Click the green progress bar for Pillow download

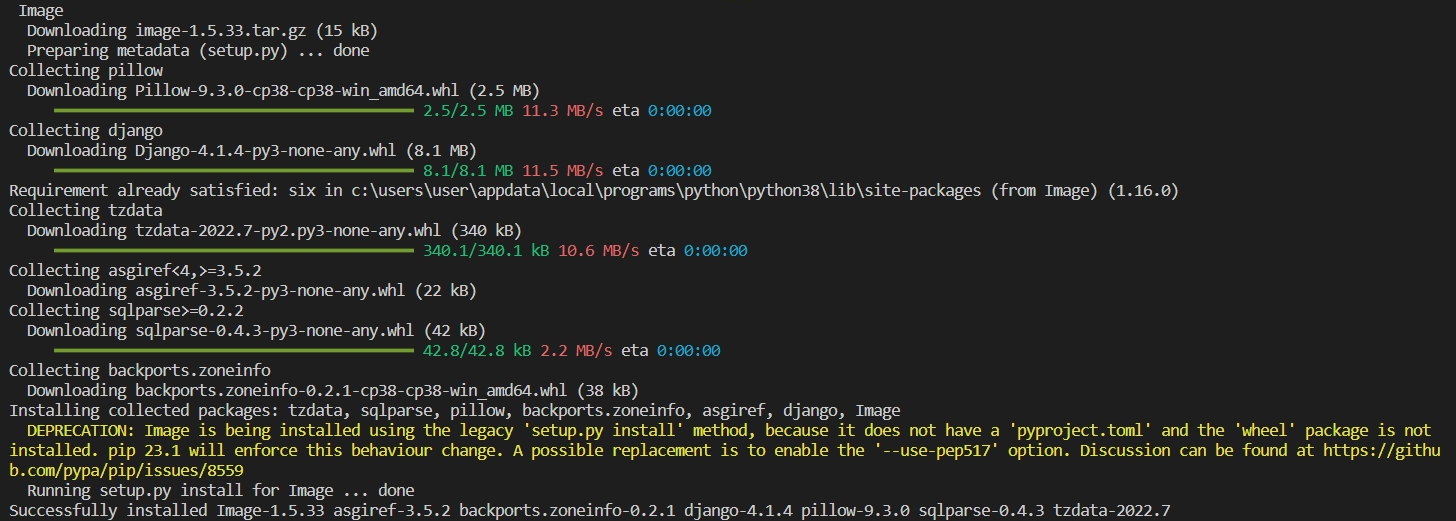click(x=233, y=110)
